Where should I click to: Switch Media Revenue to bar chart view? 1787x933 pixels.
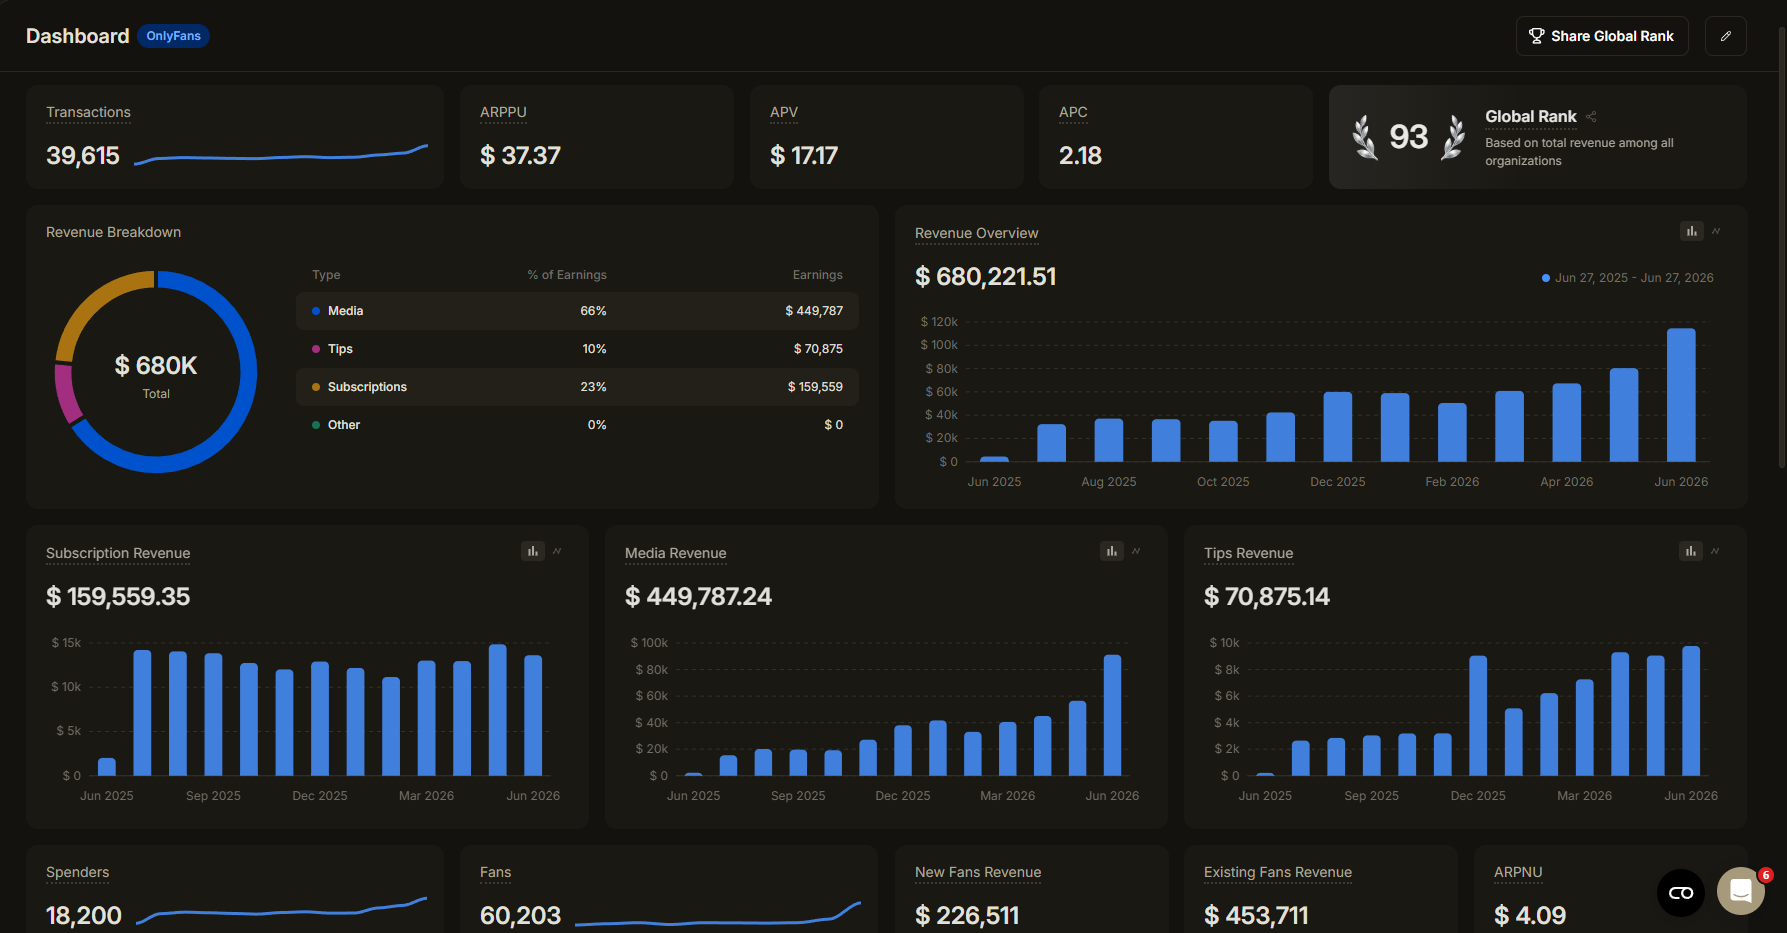click(x=1111, y=551)
